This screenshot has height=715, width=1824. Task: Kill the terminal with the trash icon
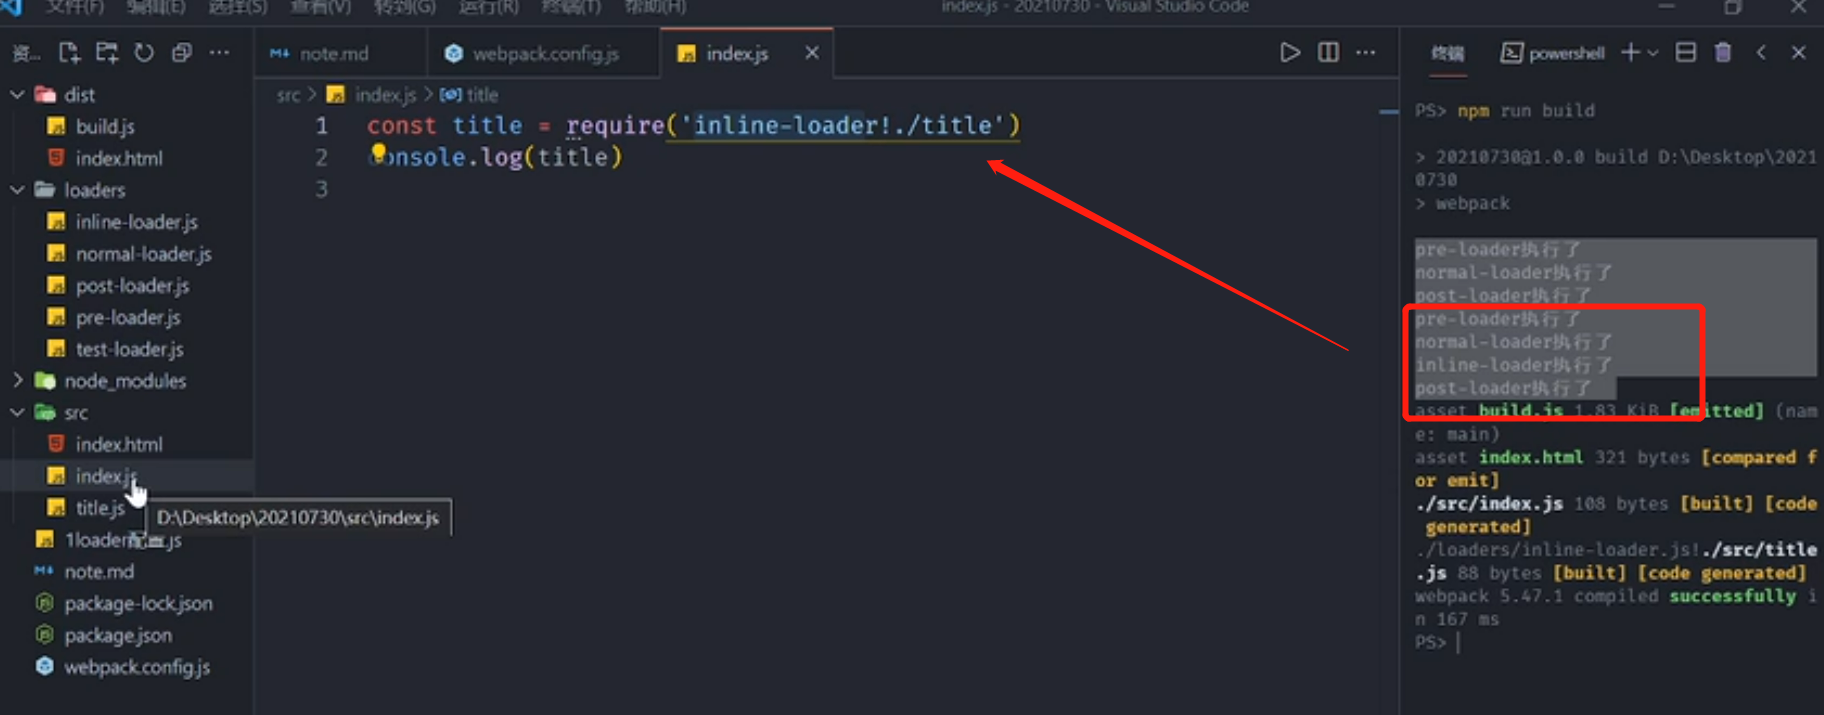tap(1723, 53)
